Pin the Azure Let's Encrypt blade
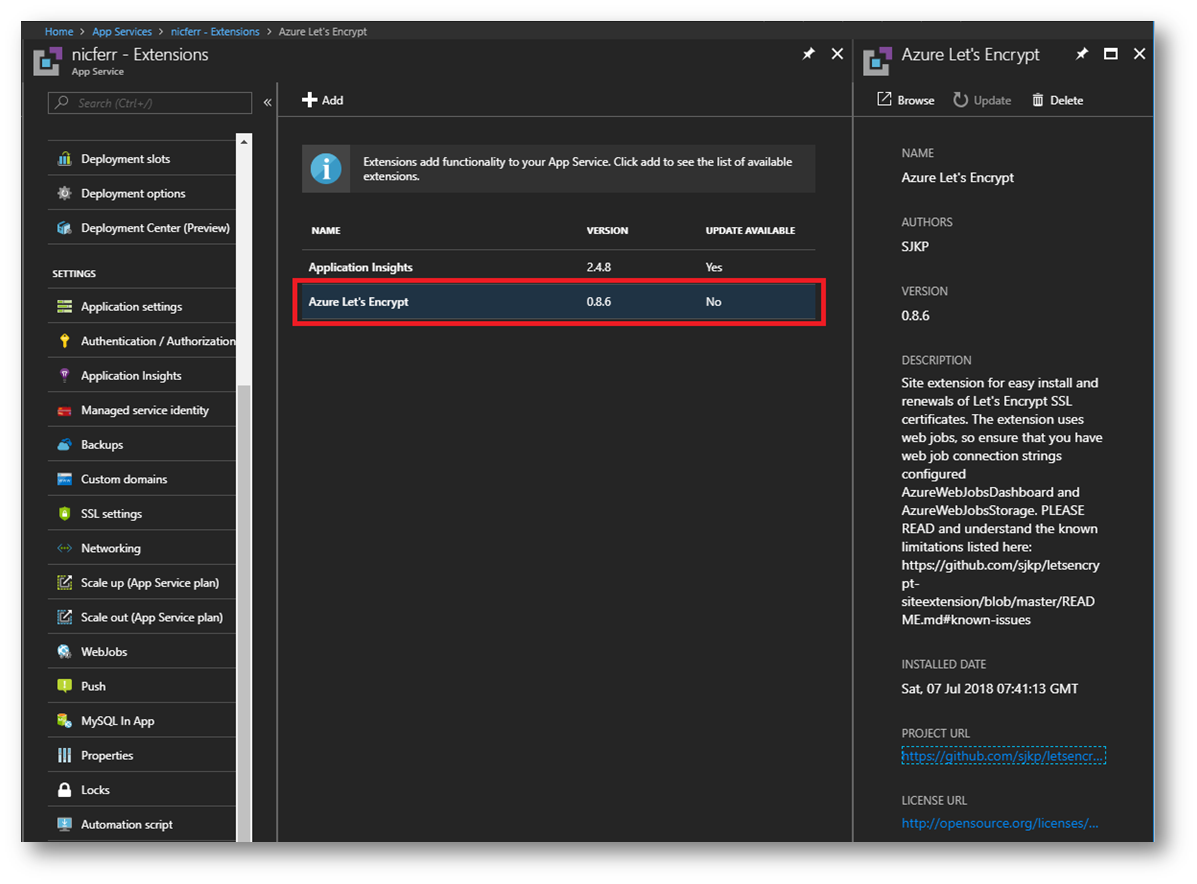 click(1082, 53)
